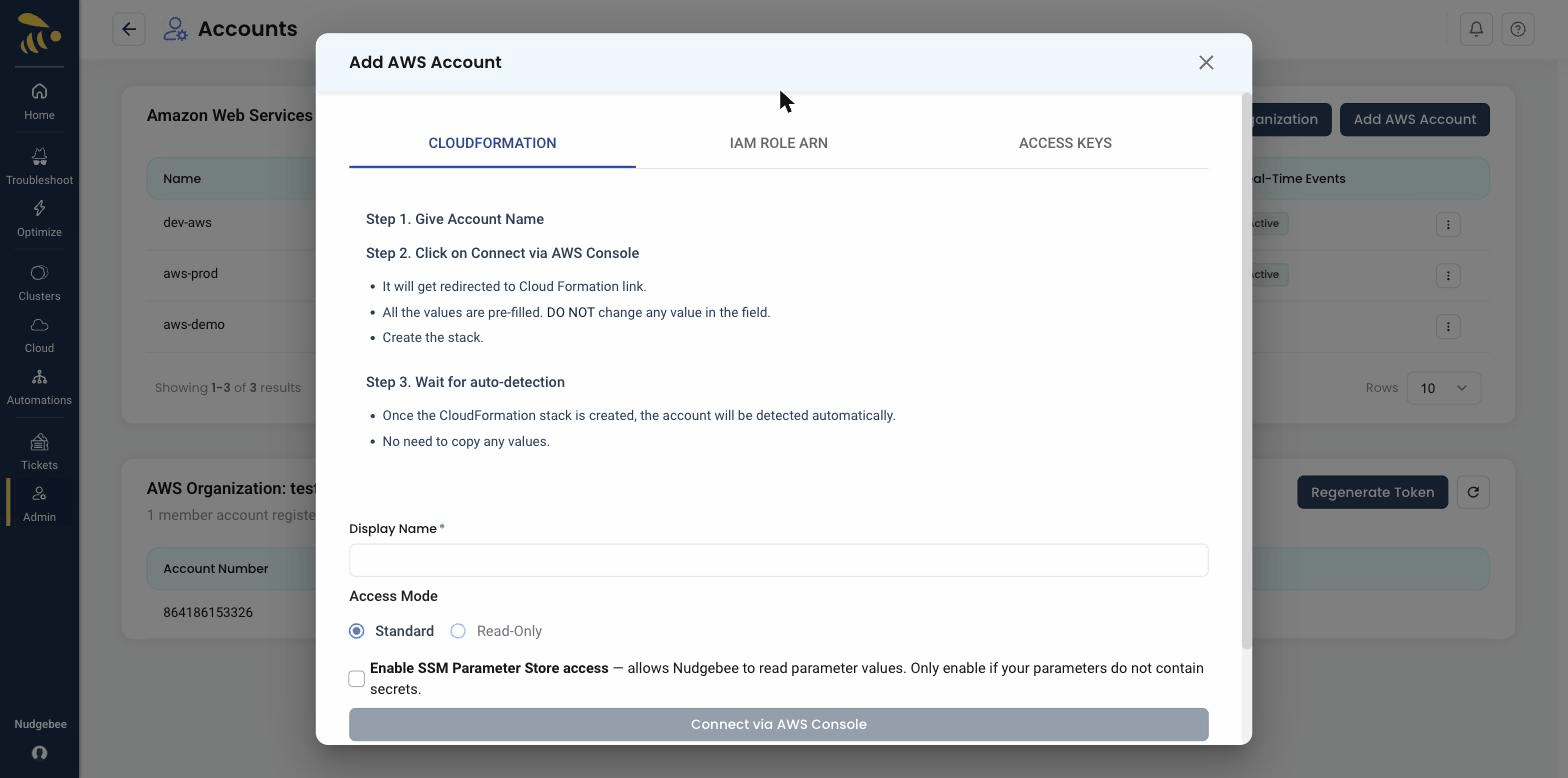Click the Add AWS Account button
Image resolution: width=1568 pixels, height=778 pixels.
[1415, 119]
